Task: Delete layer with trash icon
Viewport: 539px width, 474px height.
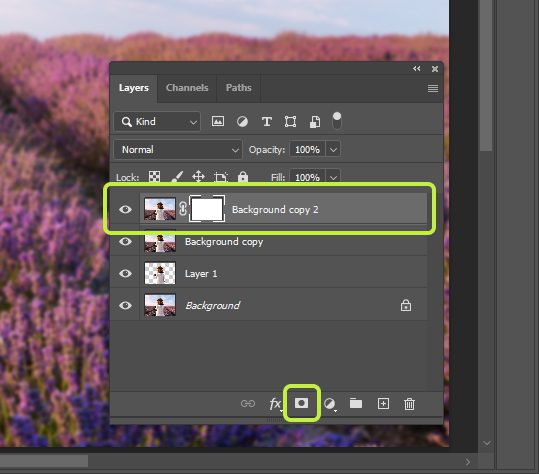Action: tap(409, 404)
